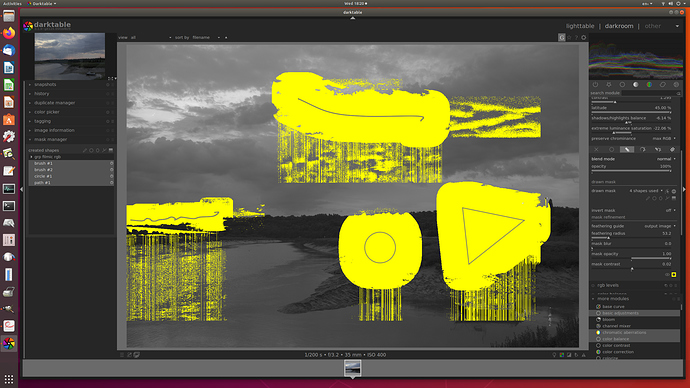
Task: Select the drawn mask blending icon
Action: pyautogui.click(x=627, y=150)
